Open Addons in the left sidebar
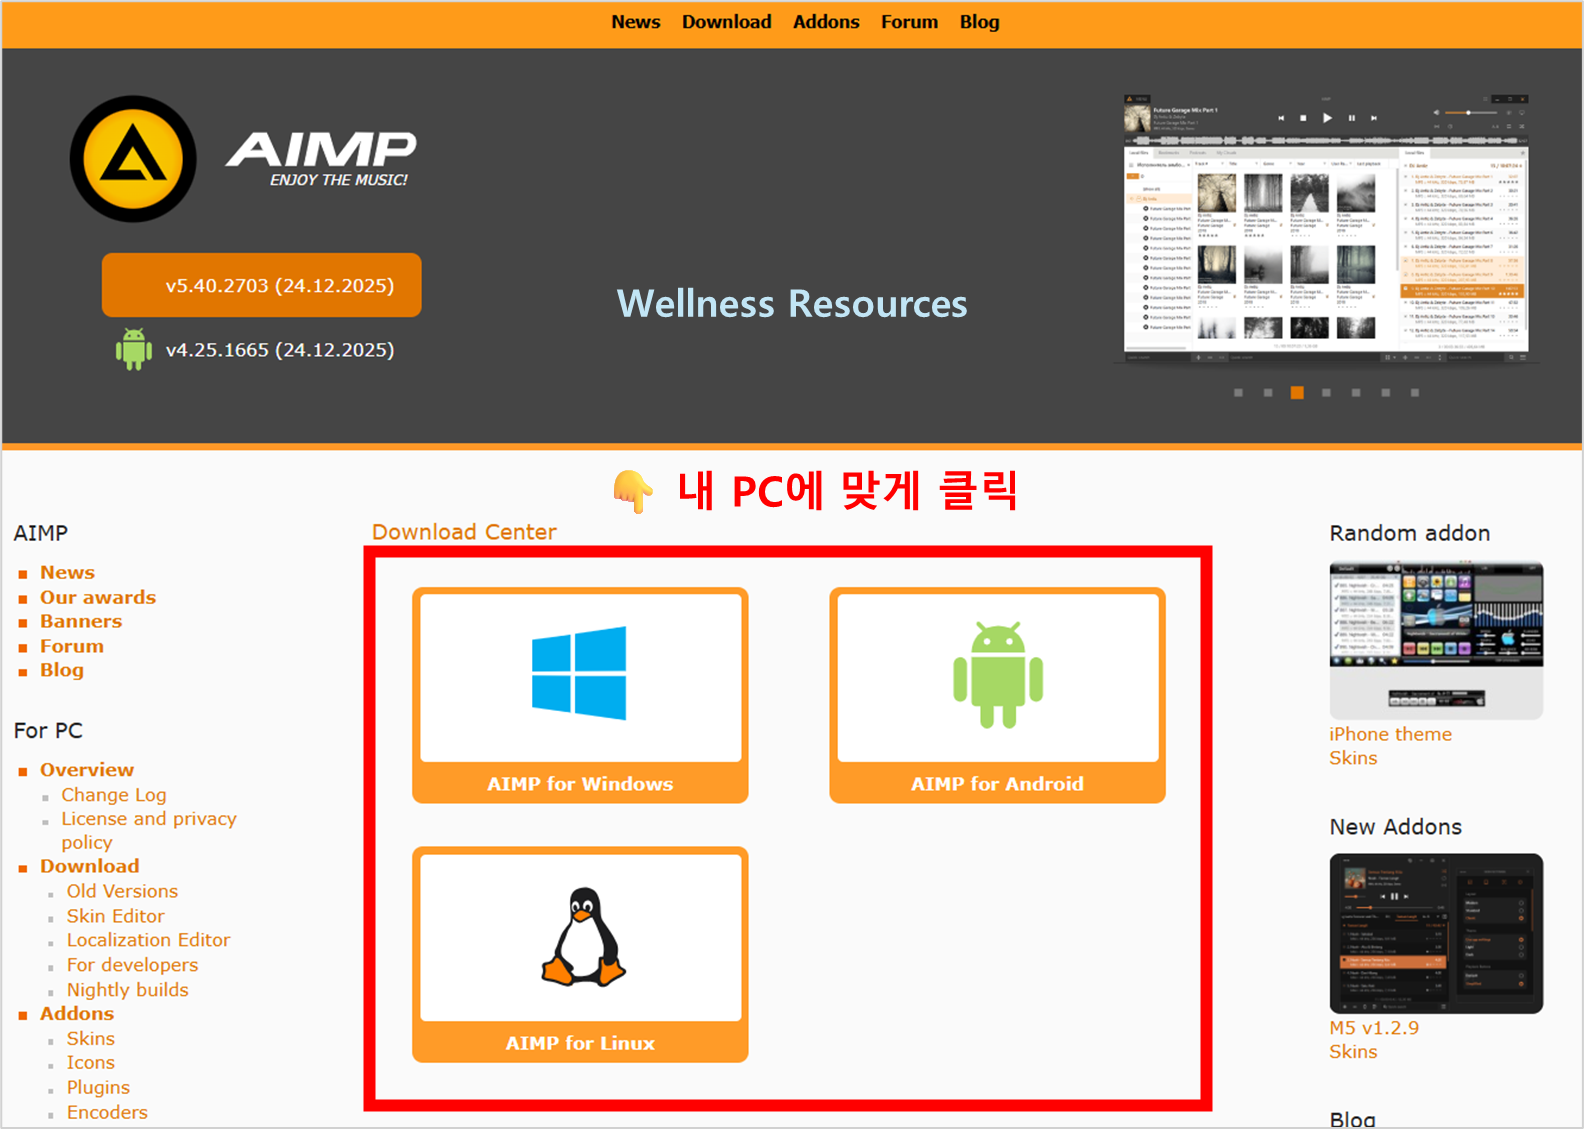This screenshot has width=1584, height=1129. tap(77, 1014)
